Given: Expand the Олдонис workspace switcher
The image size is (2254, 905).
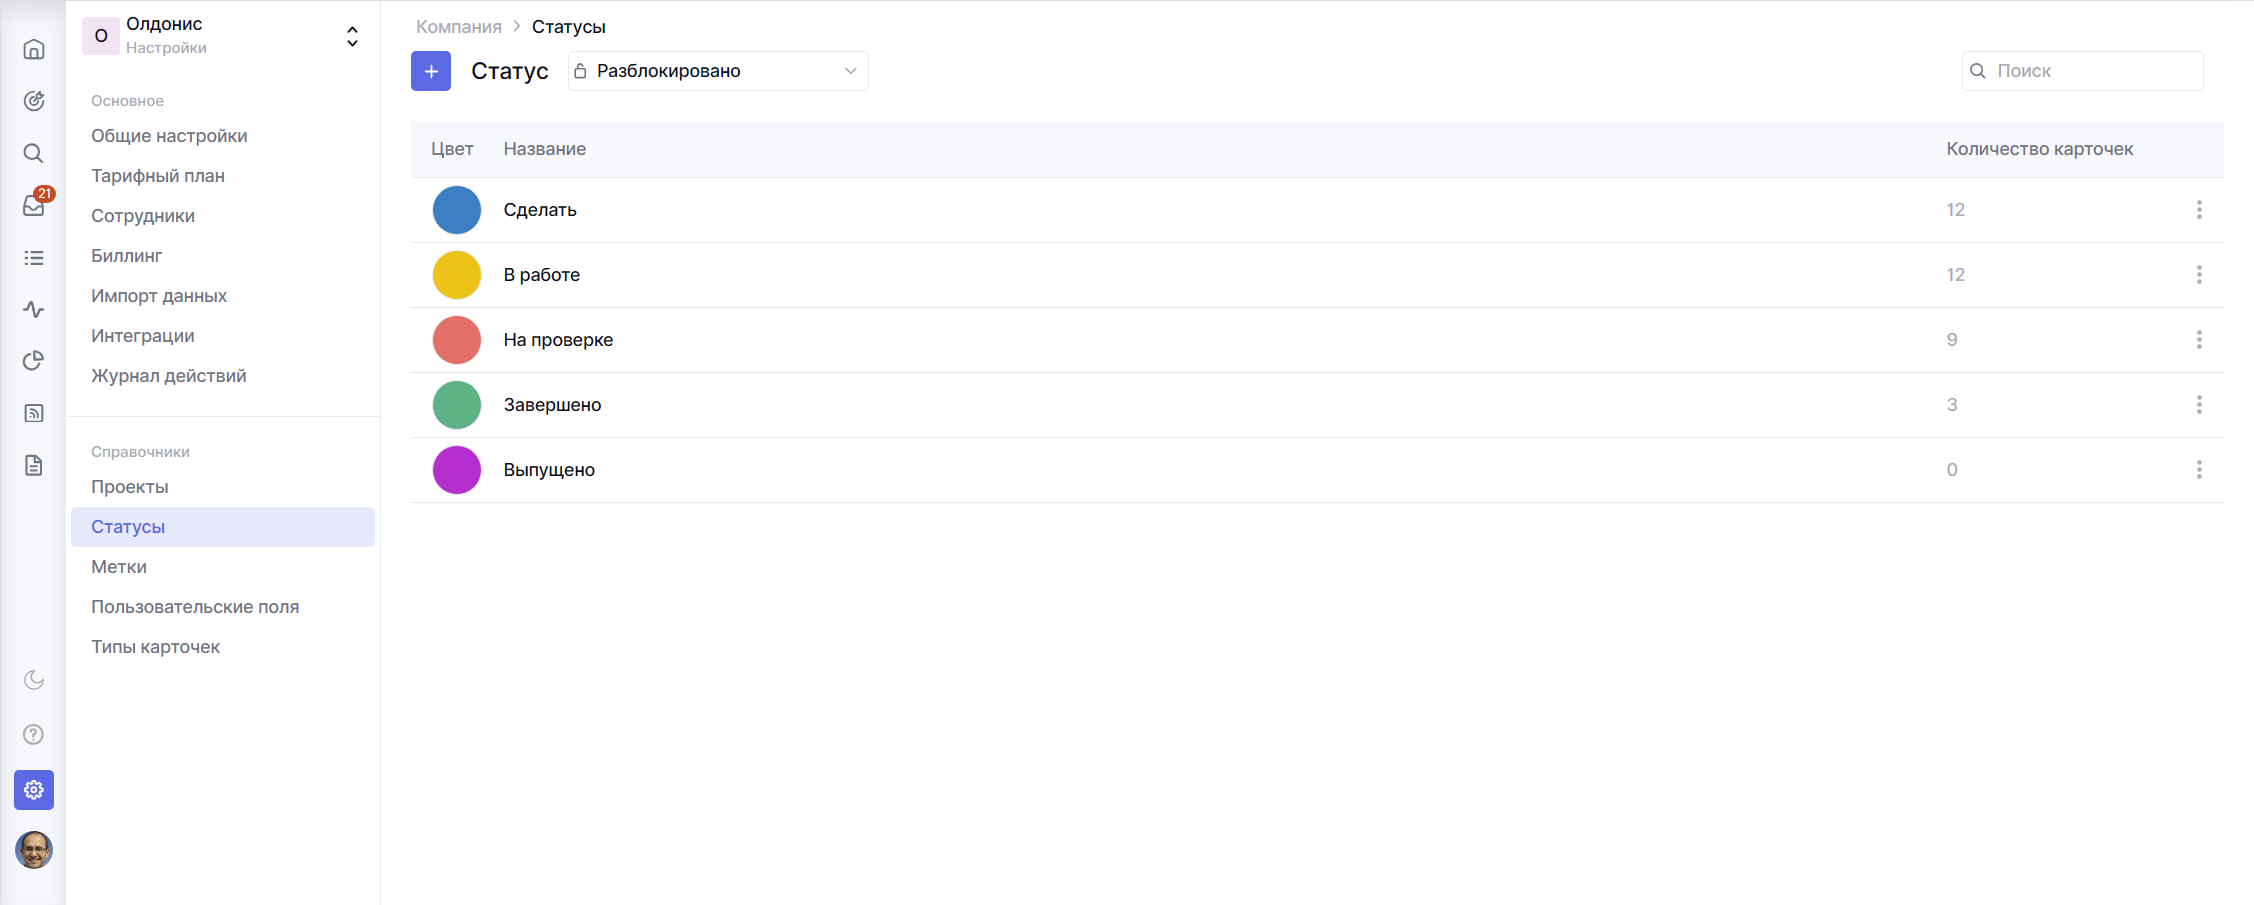Looking at the screenshot, I should 352,37.
